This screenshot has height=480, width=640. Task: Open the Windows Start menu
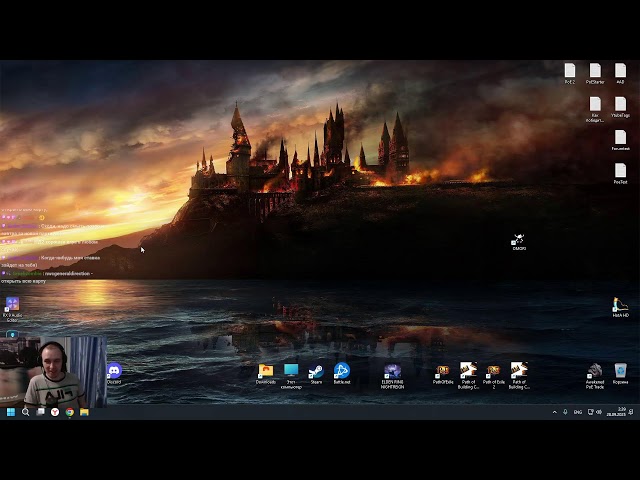(x=11, y=412)
